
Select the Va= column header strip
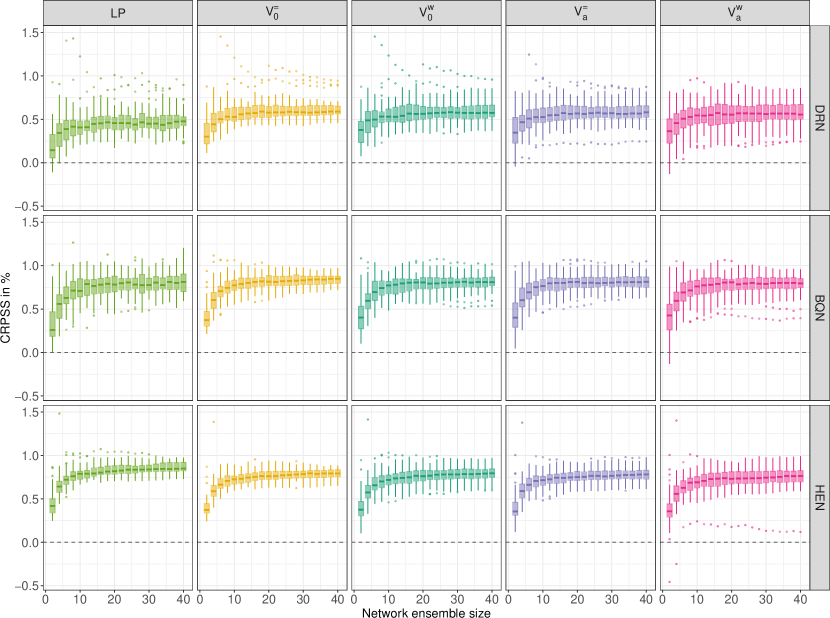point(581,12)
